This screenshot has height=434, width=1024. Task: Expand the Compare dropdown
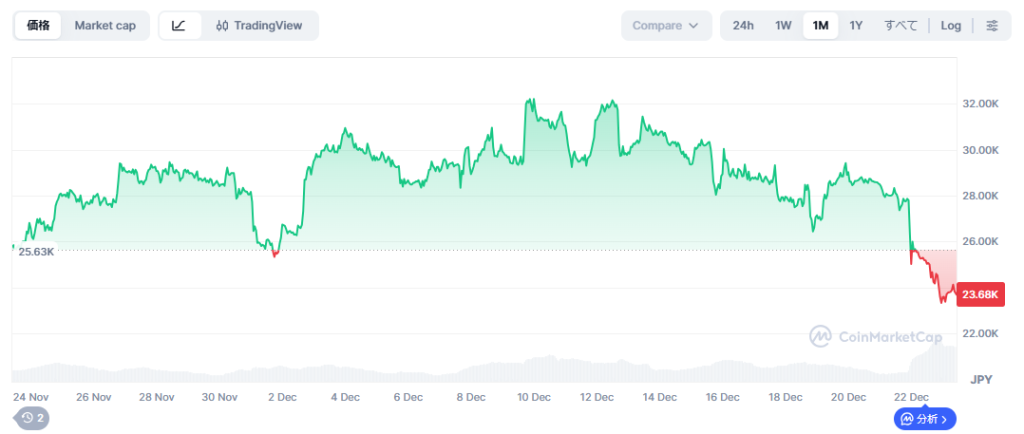(666, 26)
